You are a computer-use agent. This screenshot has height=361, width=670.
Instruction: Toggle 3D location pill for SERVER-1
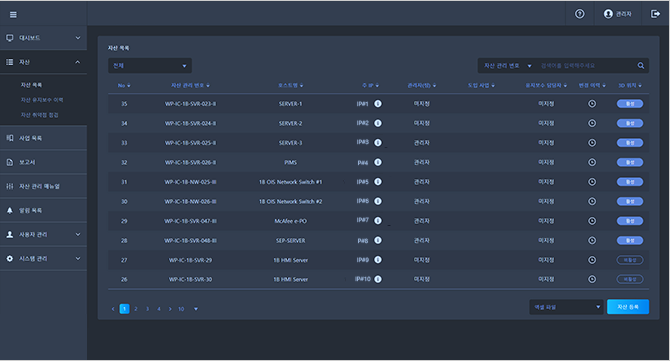[629, 103]
